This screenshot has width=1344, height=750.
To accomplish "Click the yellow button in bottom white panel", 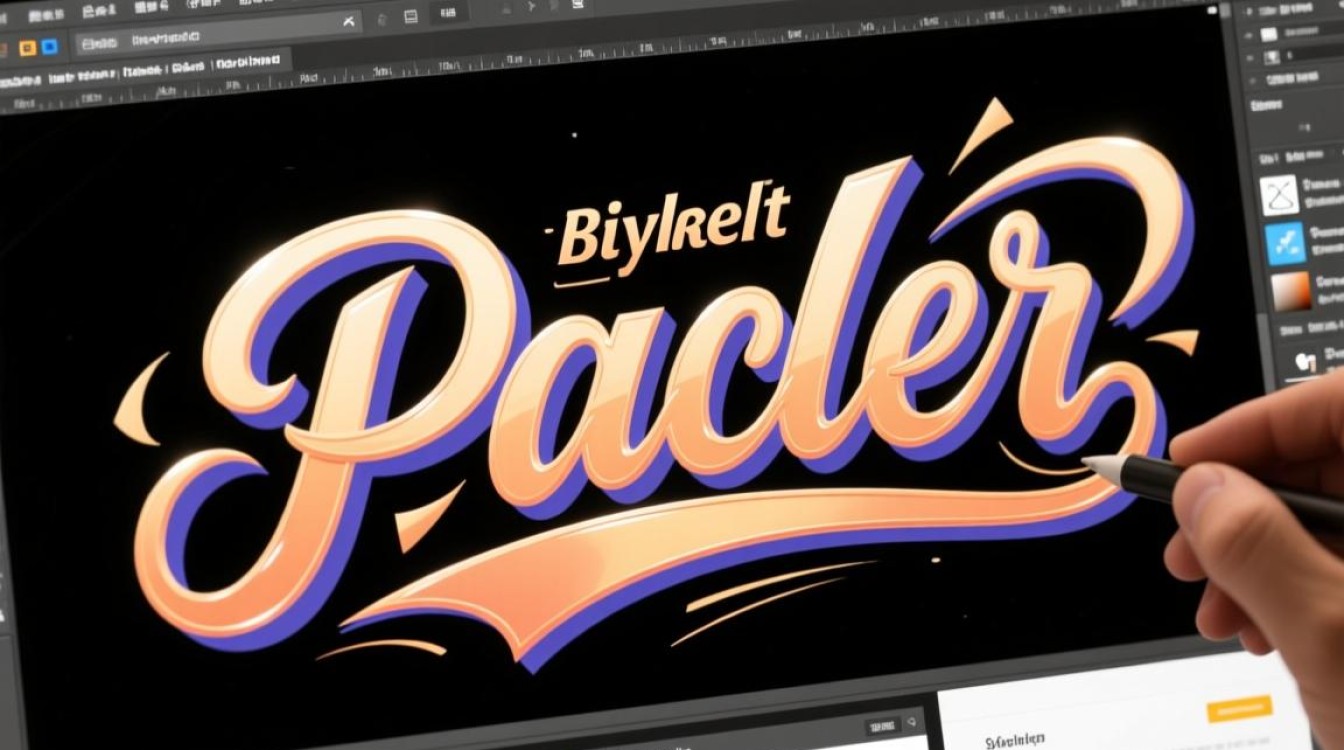I will tap(1239, 709).
